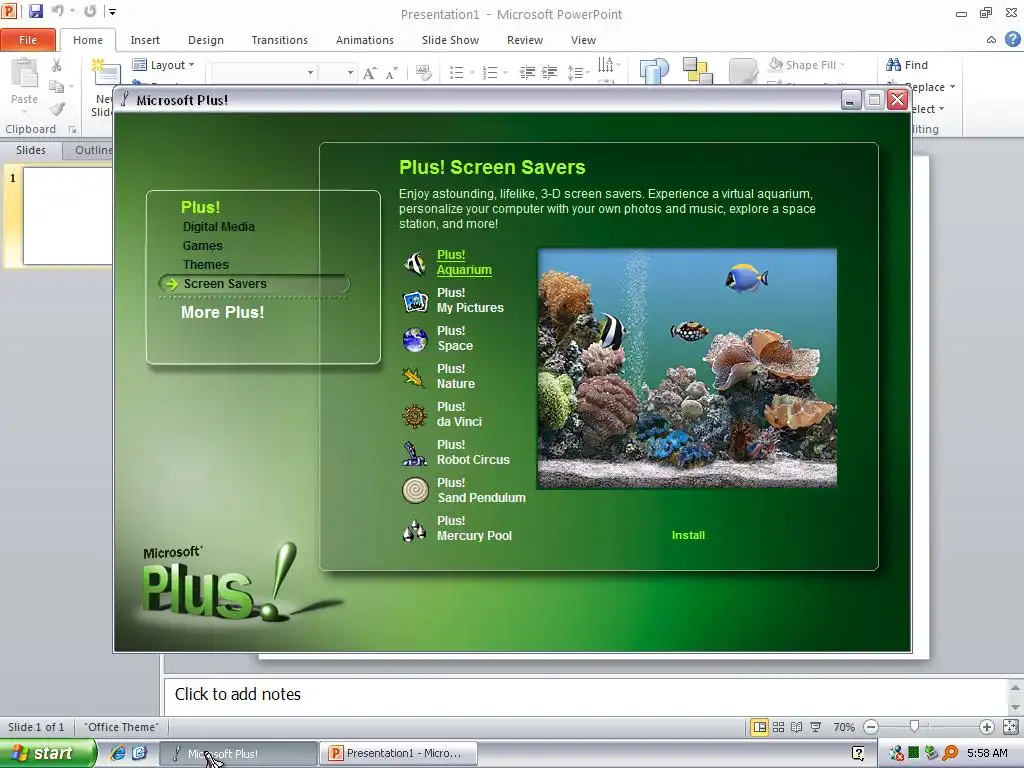The image size is (1024, 768).
Task: Click the Format Painter brush icon
Action: pyautogui.click(x=57, y=108)
